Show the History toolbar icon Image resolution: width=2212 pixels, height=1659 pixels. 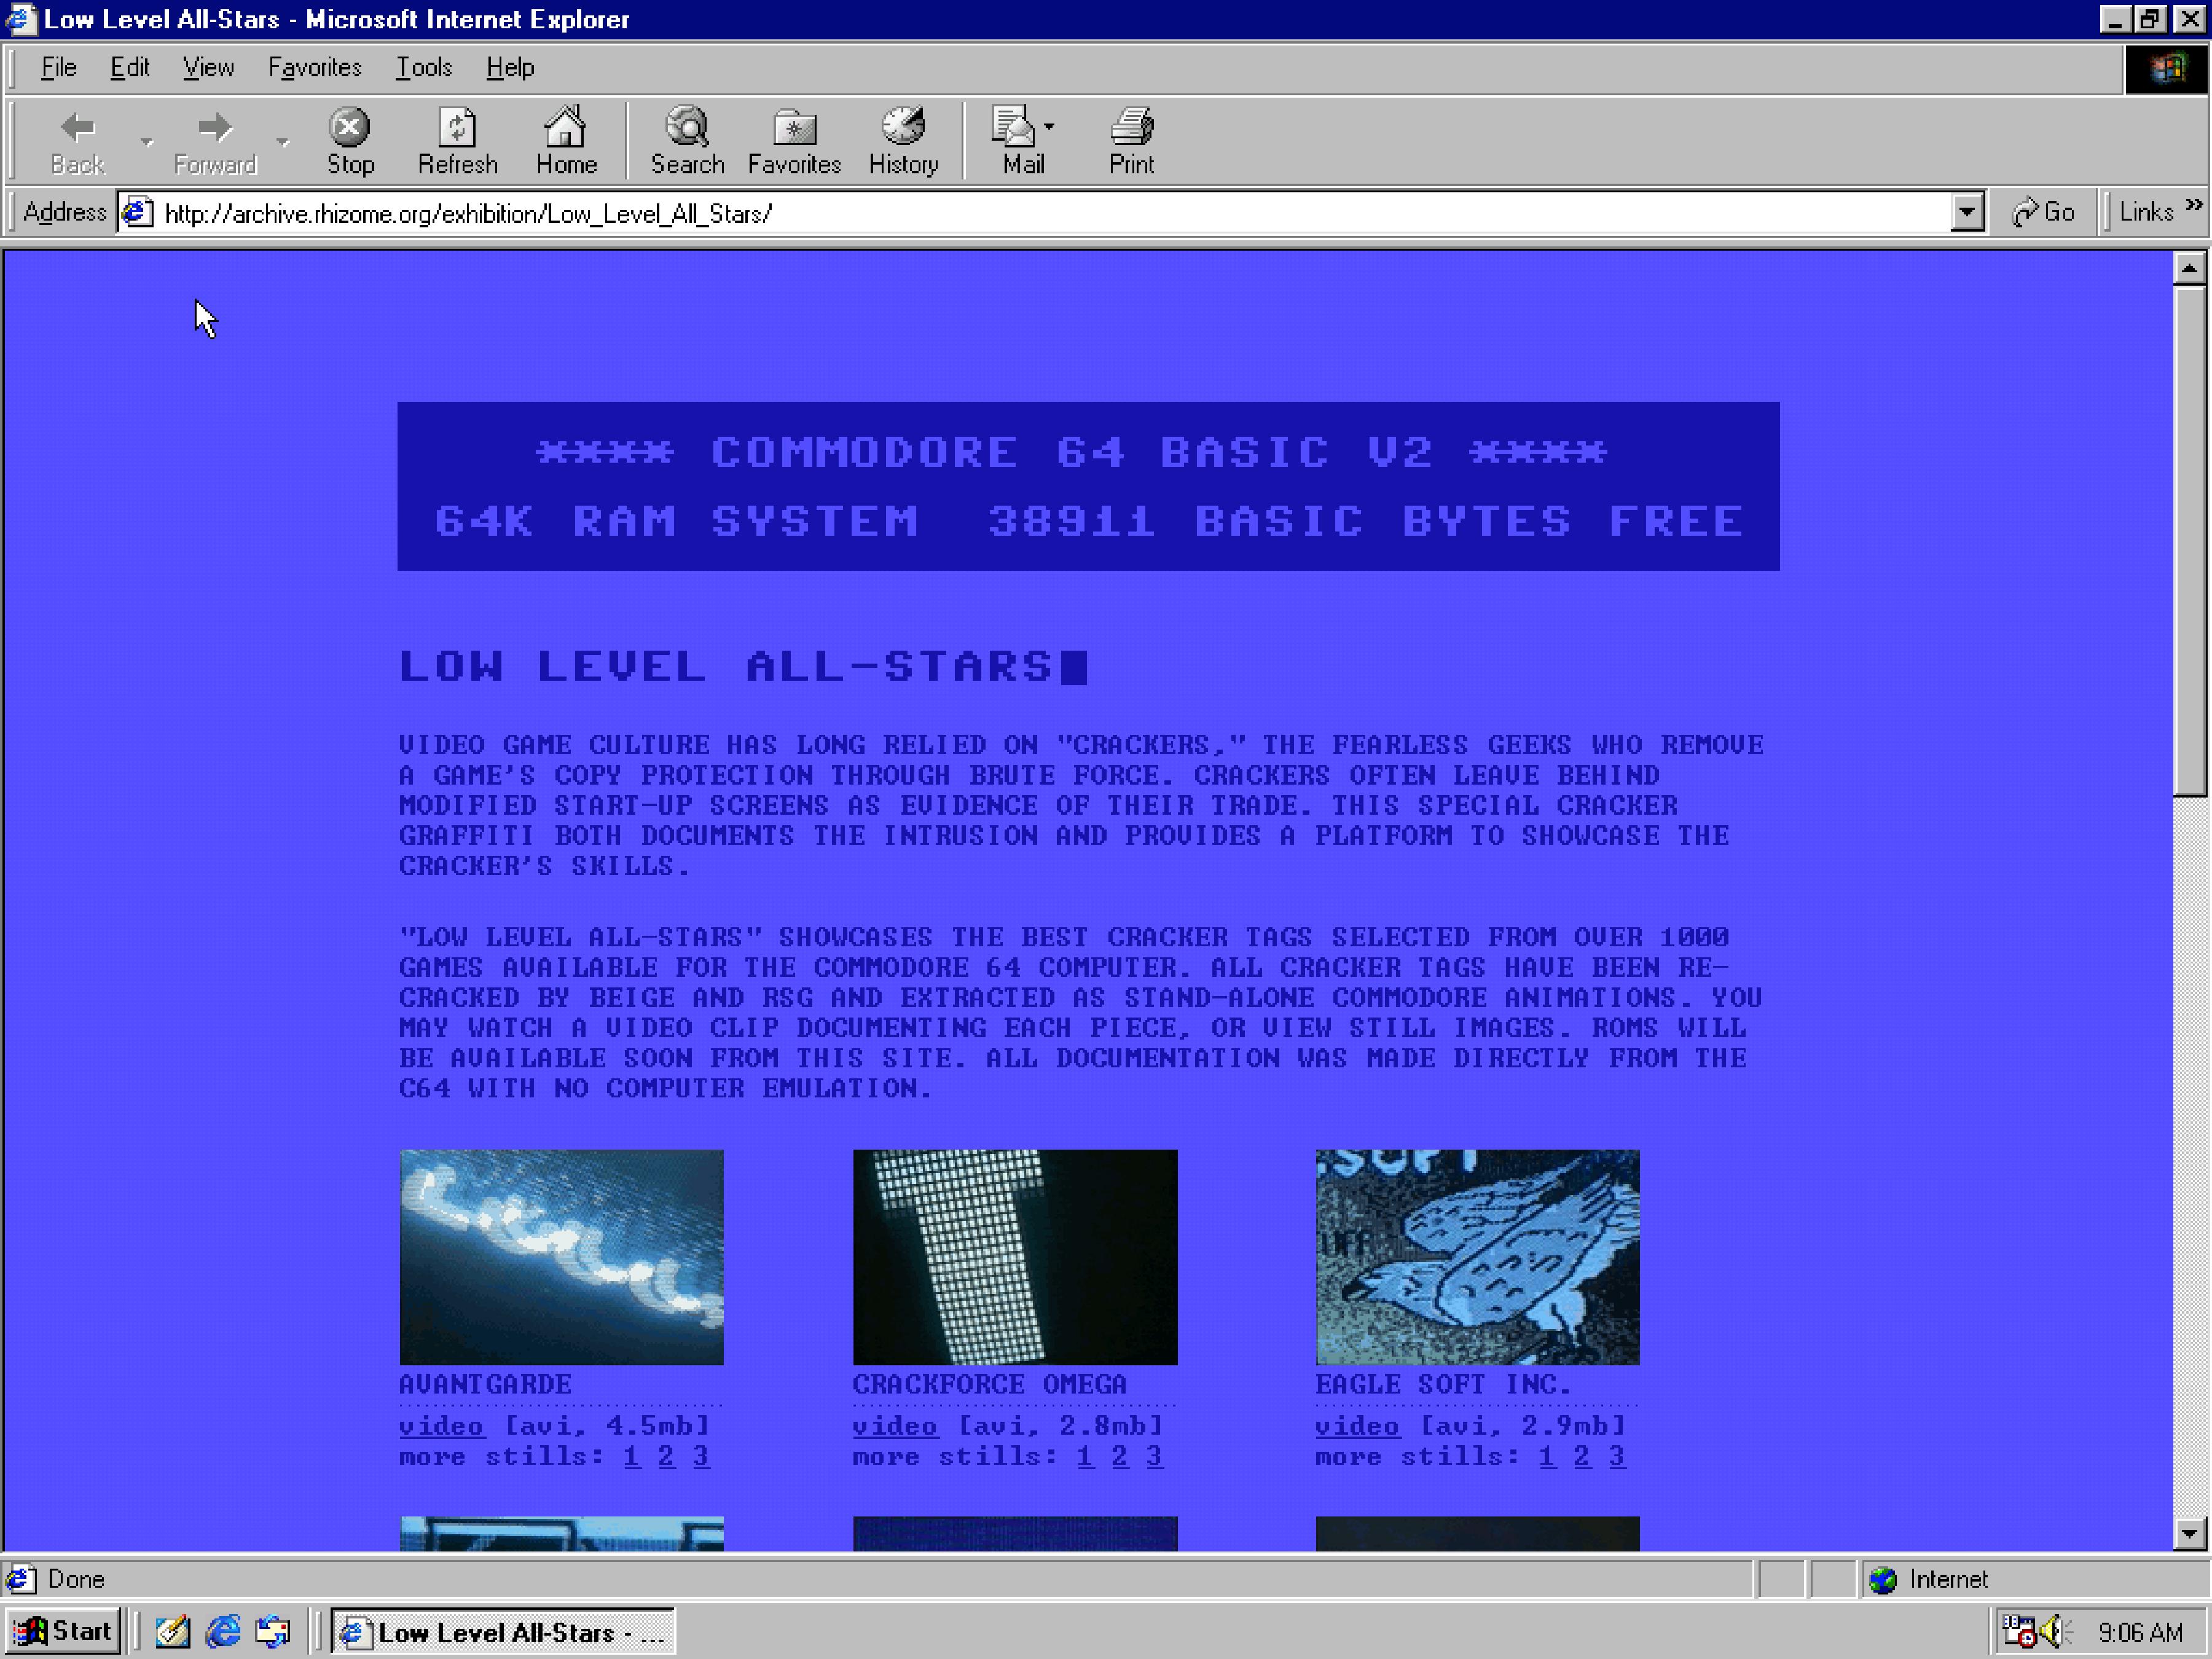pyautogui.click(x=902, y=127)
